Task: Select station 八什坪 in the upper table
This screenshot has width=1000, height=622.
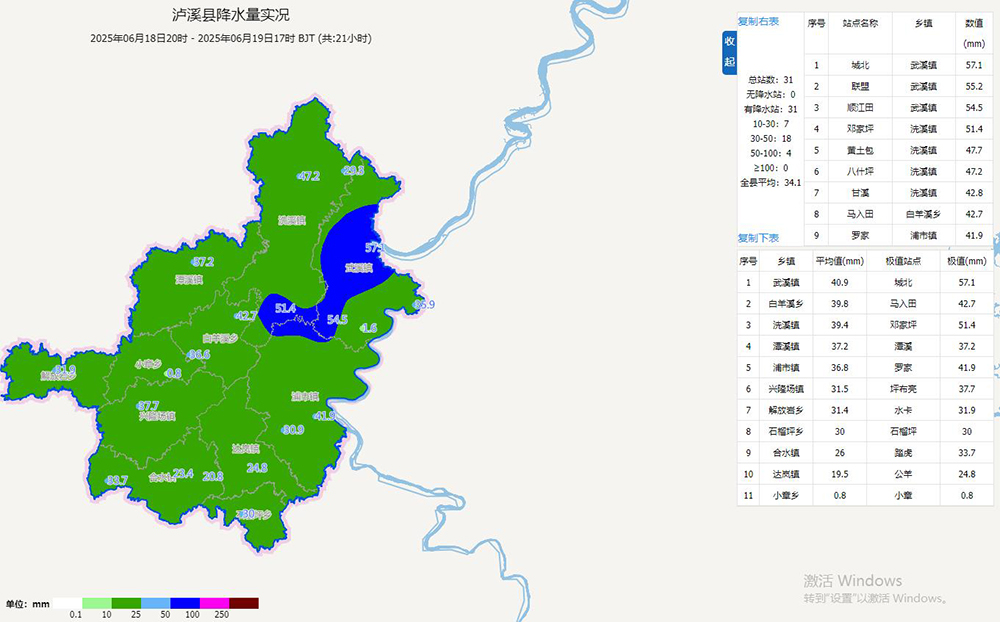Action: click(860, 172)
